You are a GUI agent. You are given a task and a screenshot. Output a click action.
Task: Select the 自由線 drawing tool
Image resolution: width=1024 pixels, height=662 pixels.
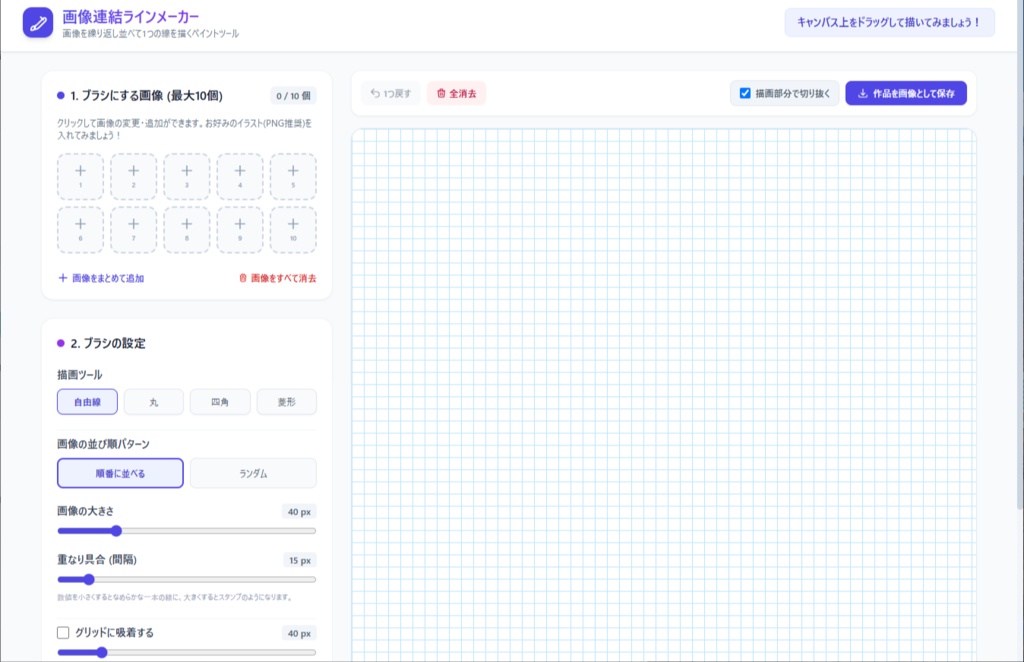pyautogui.click(x=88, y=402)
